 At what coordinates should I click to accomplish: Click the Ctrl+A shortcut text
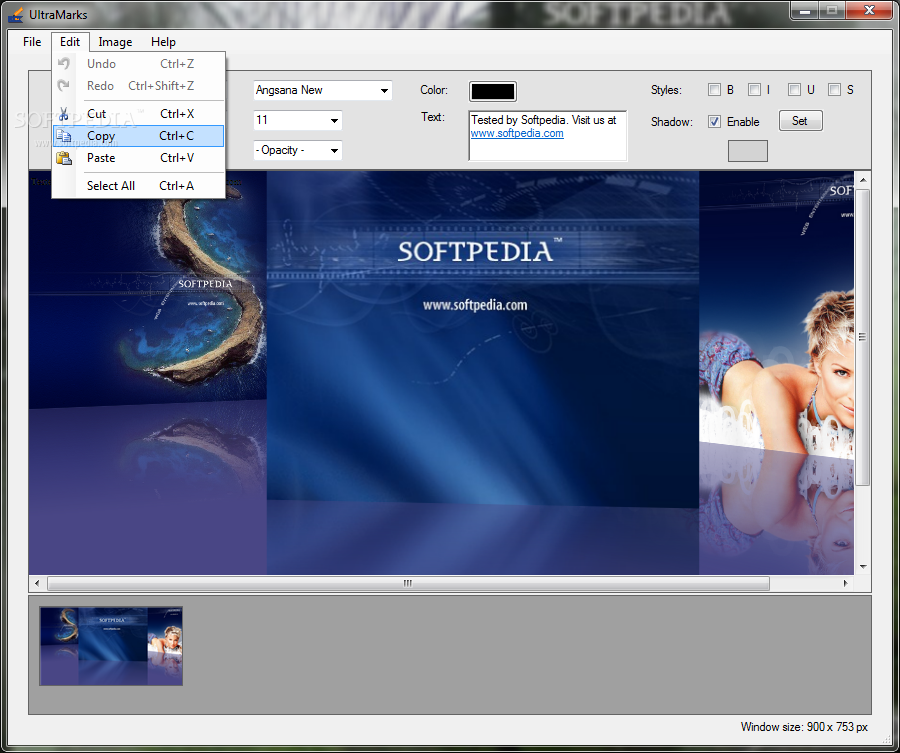point(177,186)
